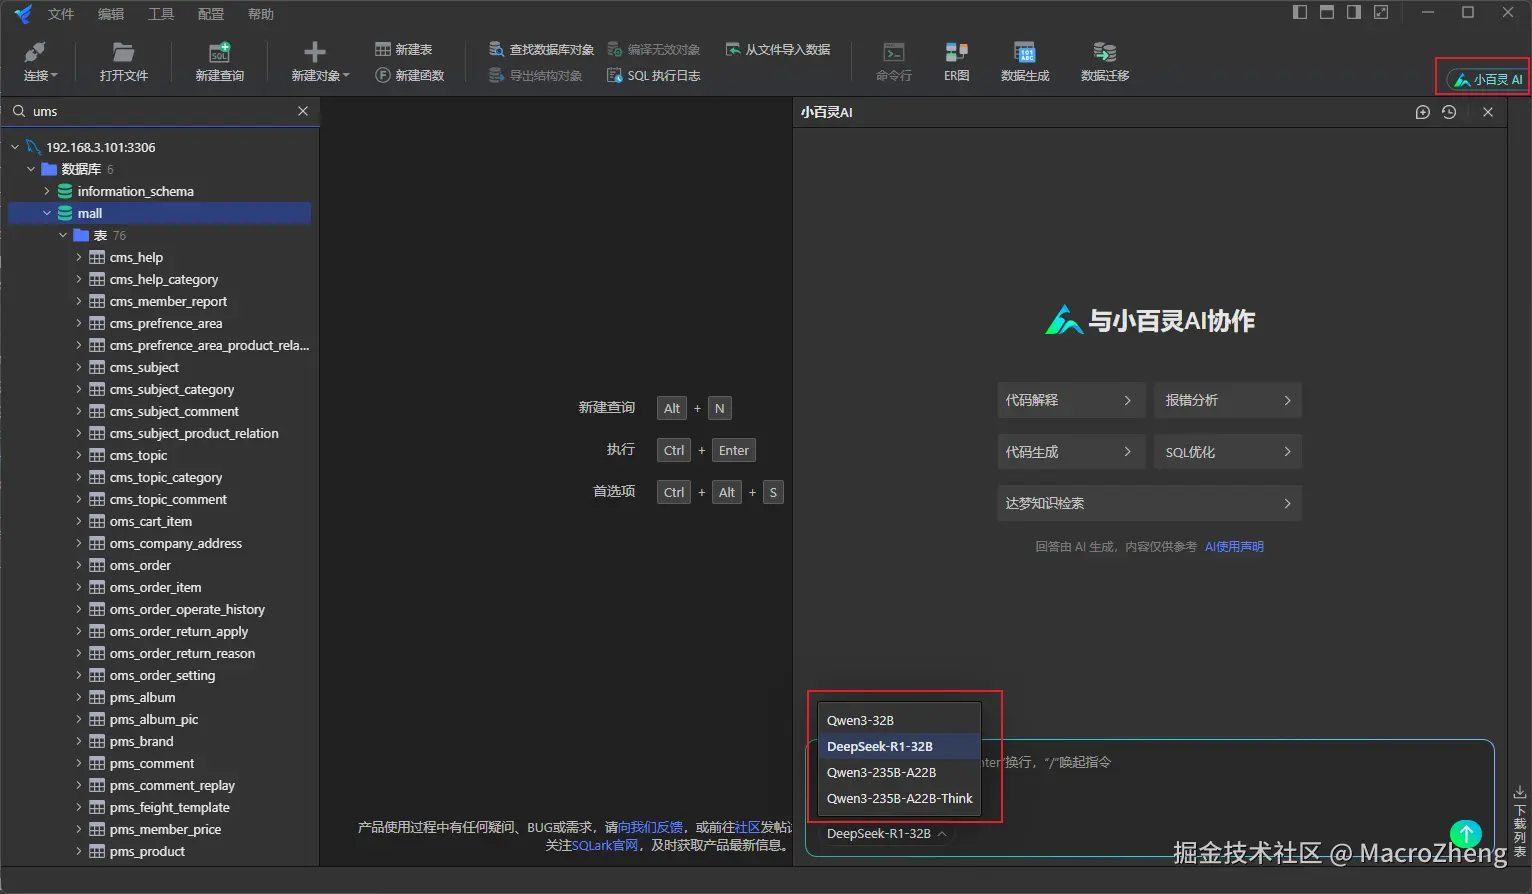1532x894 pixels.
Task: Open the AI使用声明 link
Action: click(x=1234, y=547)
